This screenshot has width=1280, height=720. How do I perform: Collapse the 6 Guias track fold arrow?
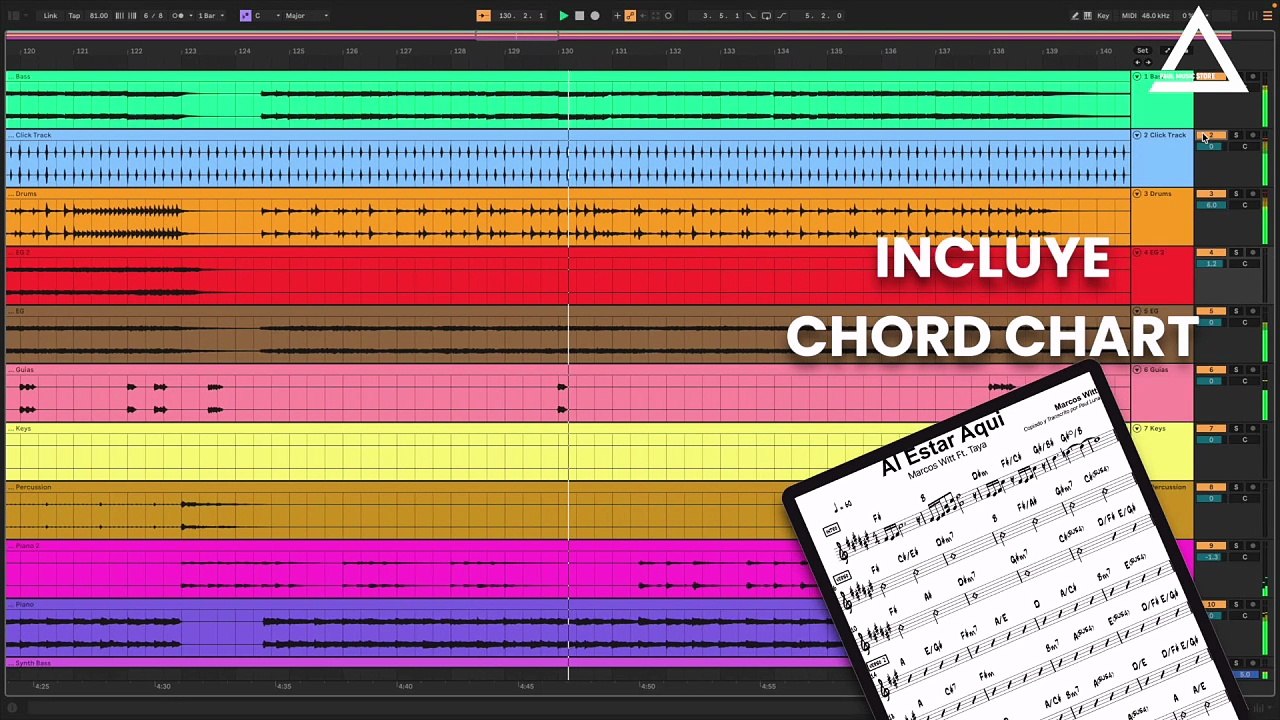tap(1137, 370)
